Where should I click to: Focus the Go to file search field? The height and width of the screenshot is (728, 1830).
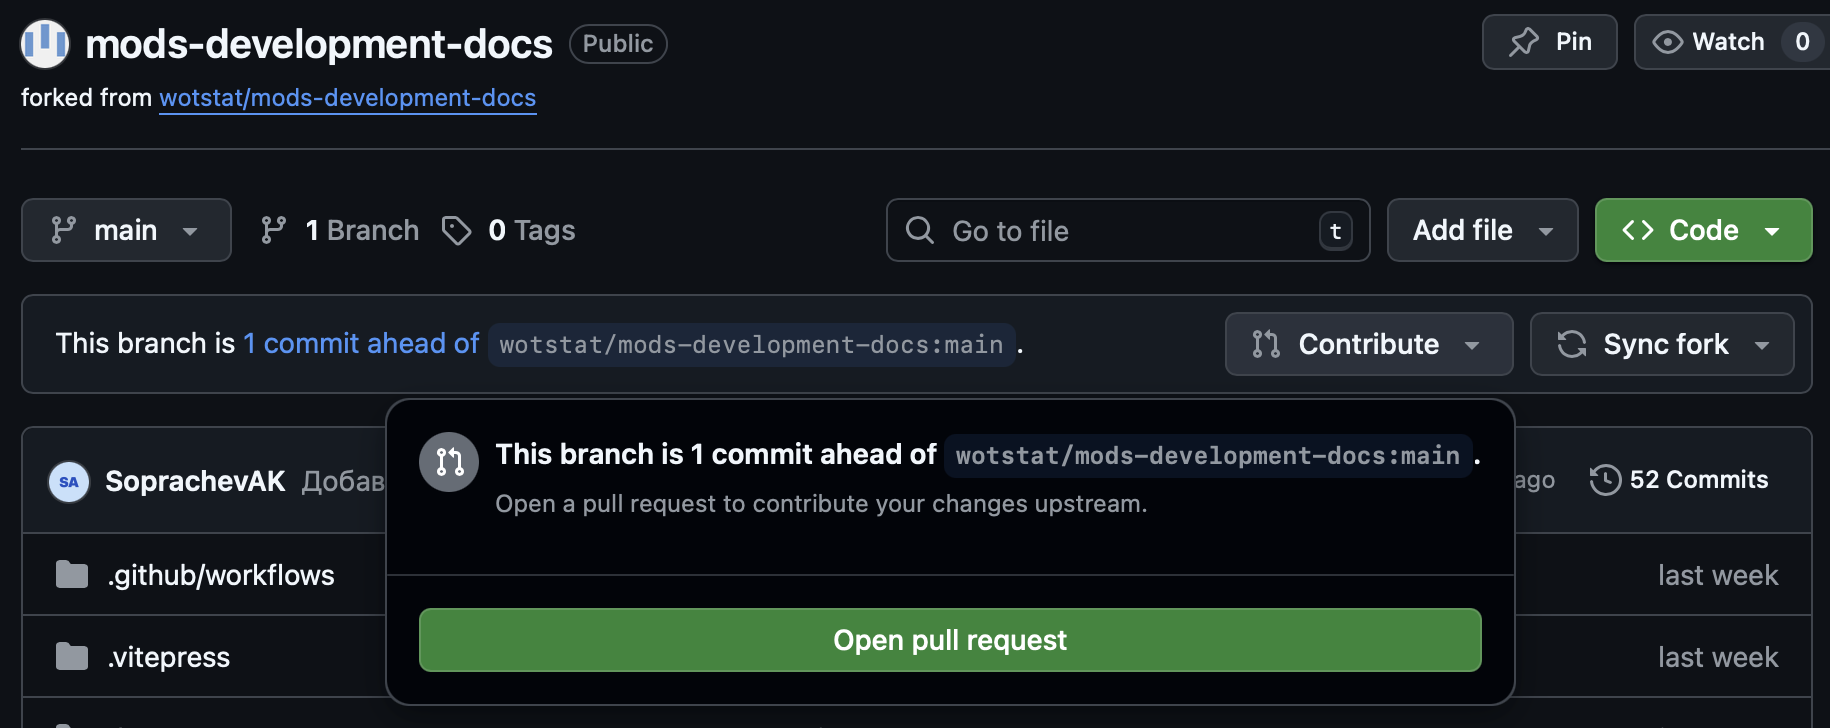point(1128,230)
